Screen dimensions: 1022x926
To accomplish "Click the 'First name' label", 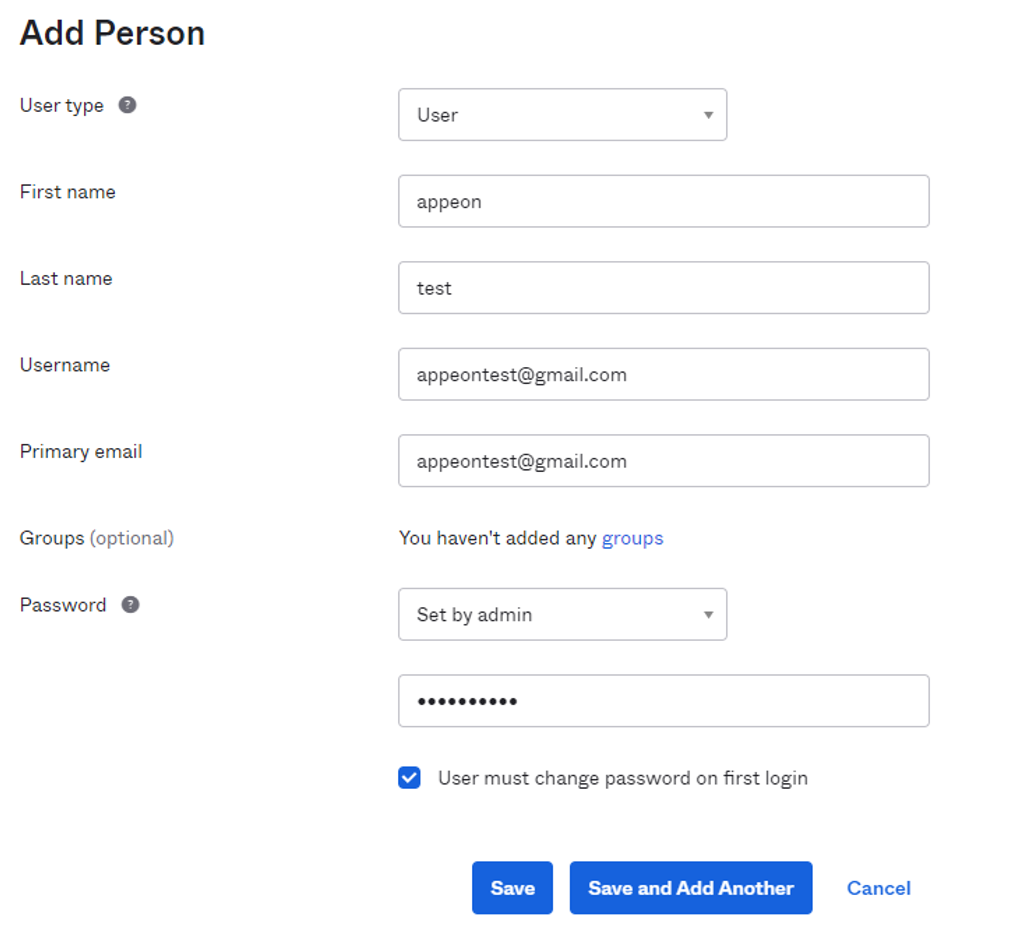I will point(67,192).
